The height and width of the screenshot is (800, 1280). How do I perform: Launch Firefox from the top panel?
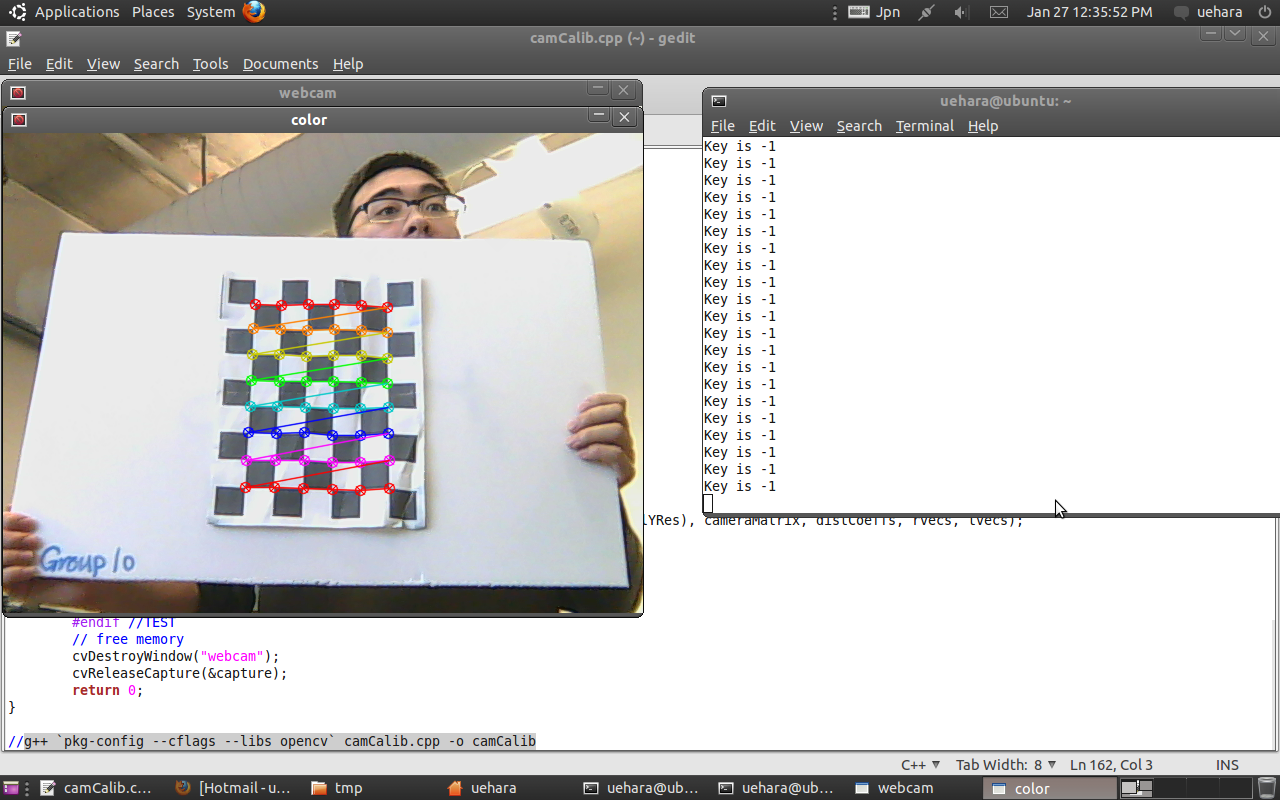click(254, 12)
